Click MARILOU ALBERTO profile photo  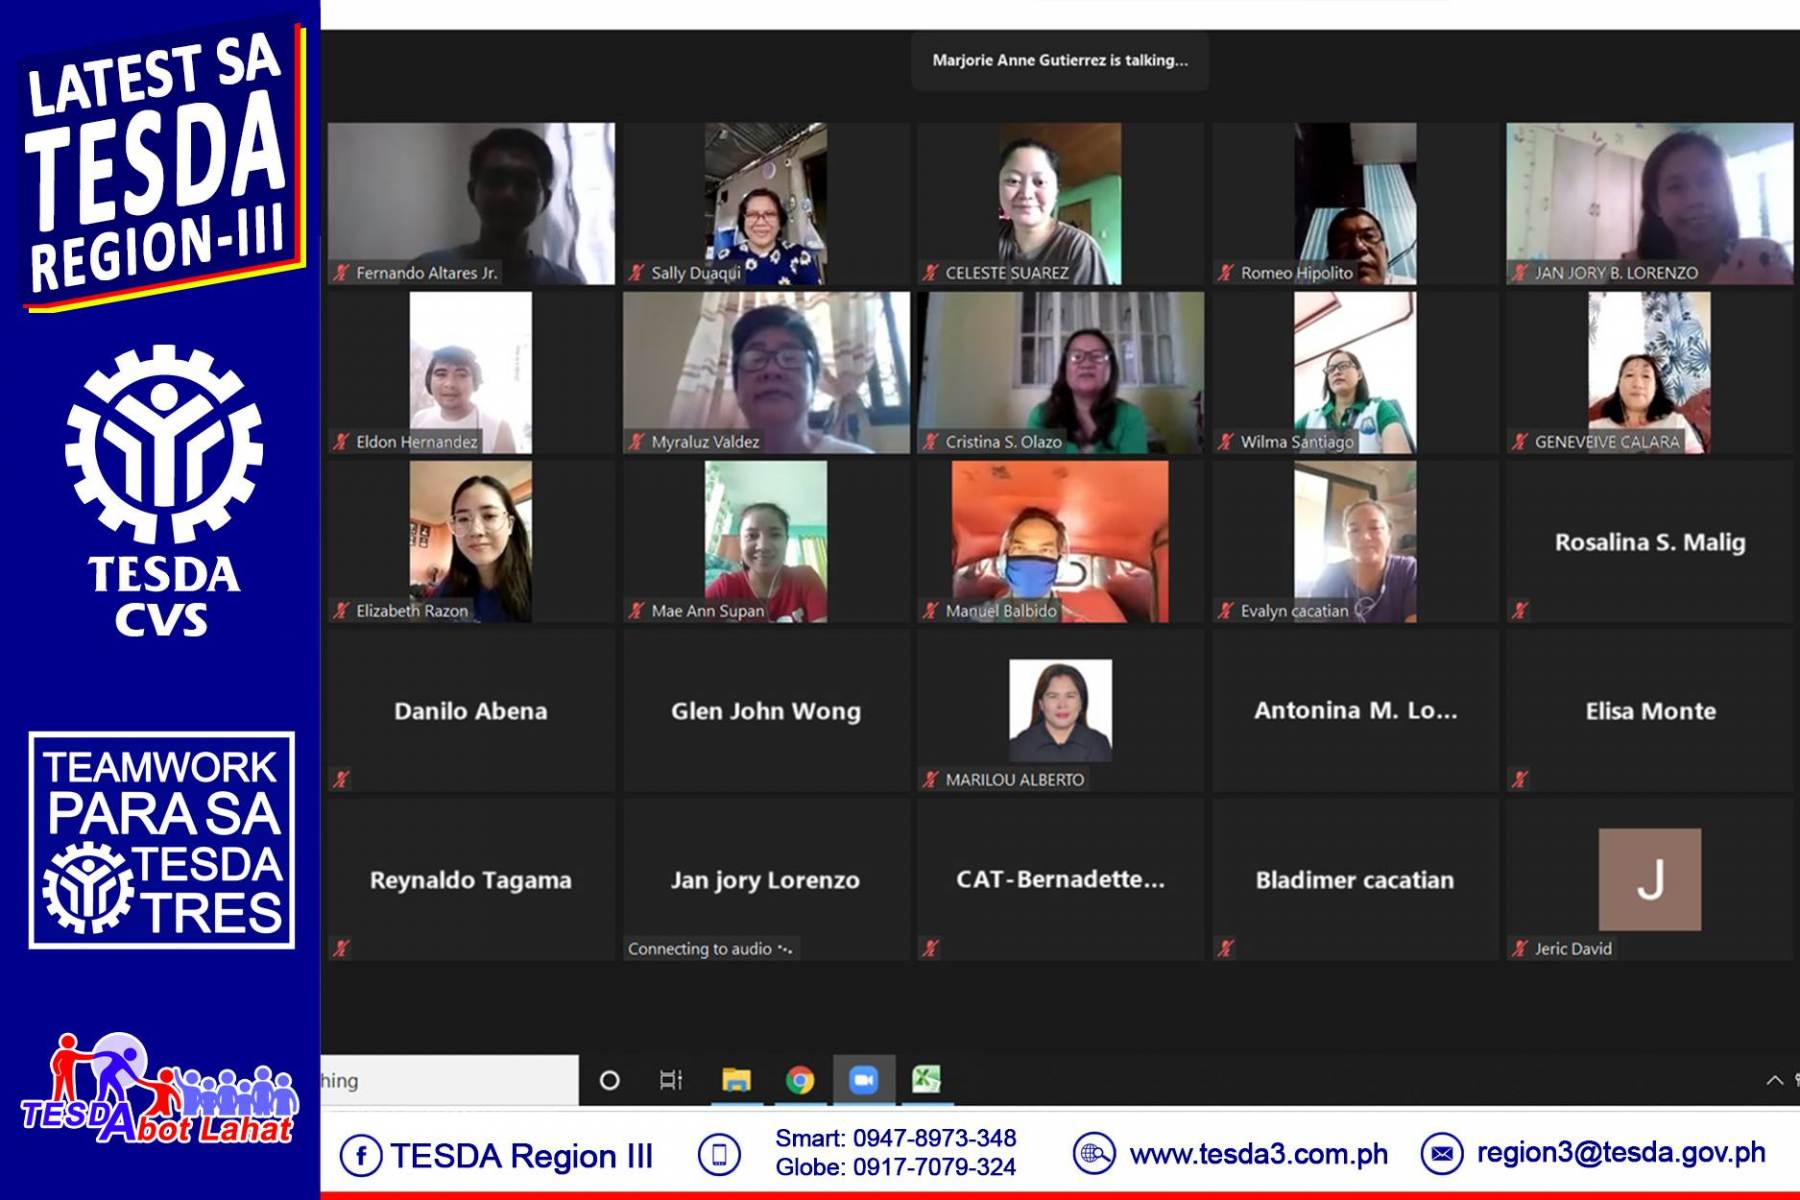pos(1061,711)
